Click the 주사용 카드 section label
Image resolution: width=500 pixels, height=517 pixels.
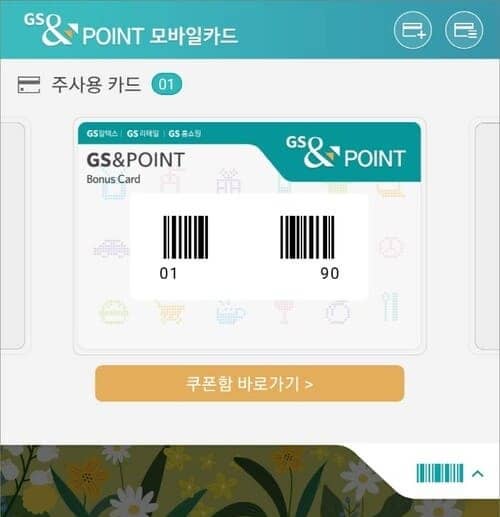96,84
